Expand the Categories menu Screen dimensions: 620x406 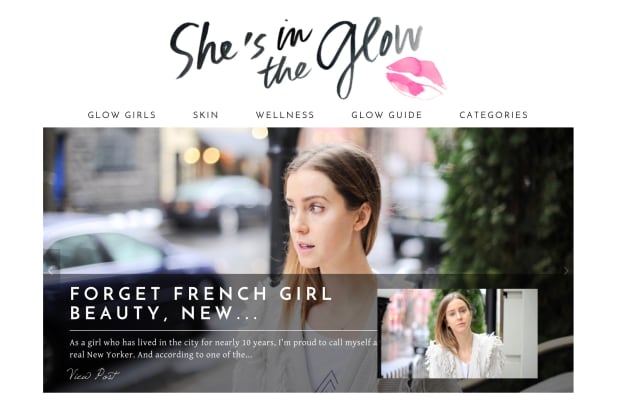493,115
